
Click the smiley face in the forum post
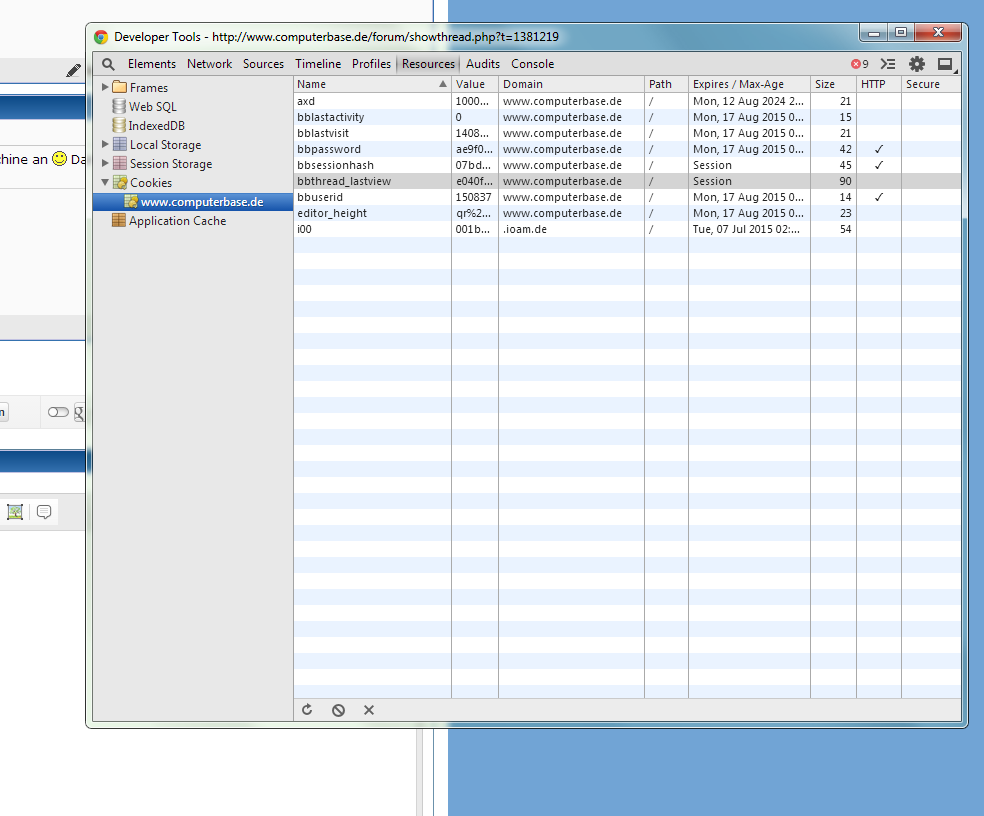point(60,158)
